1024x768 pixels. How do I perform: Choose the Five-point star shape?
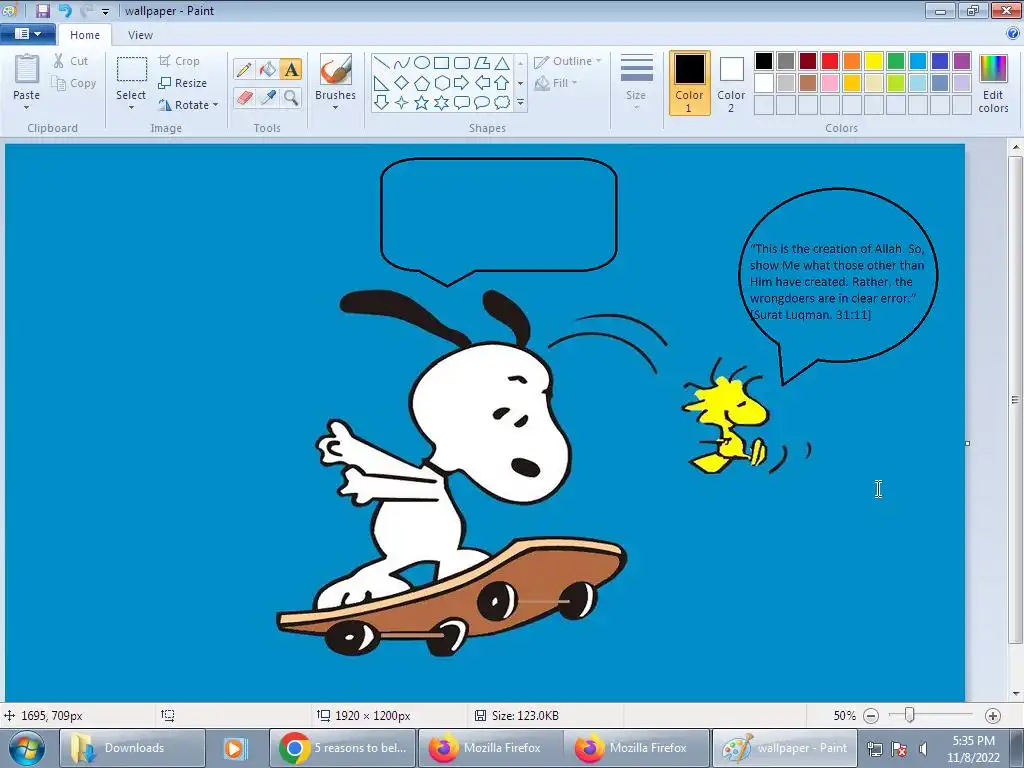point(422,103)
